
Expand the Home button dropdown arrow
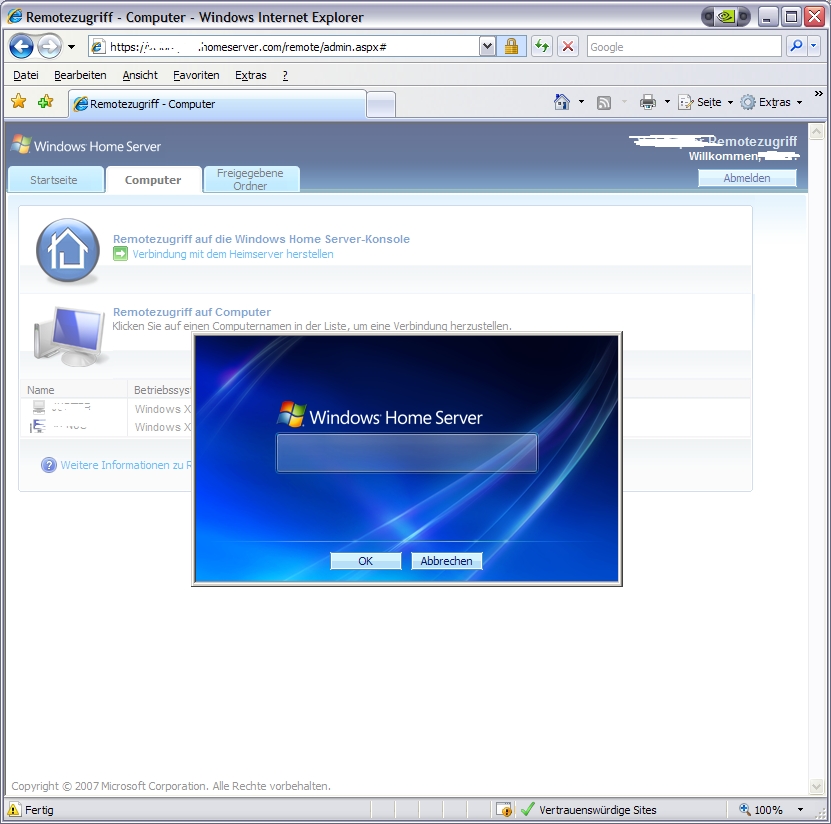point(581,102)
